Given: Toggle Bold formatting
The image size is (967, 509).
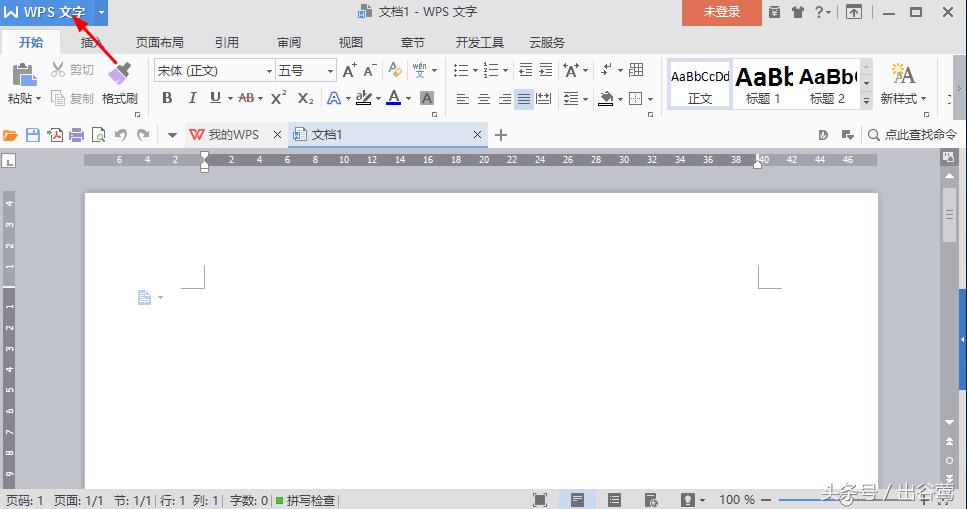Looking at the screenshot, I should tap(167, 98).
